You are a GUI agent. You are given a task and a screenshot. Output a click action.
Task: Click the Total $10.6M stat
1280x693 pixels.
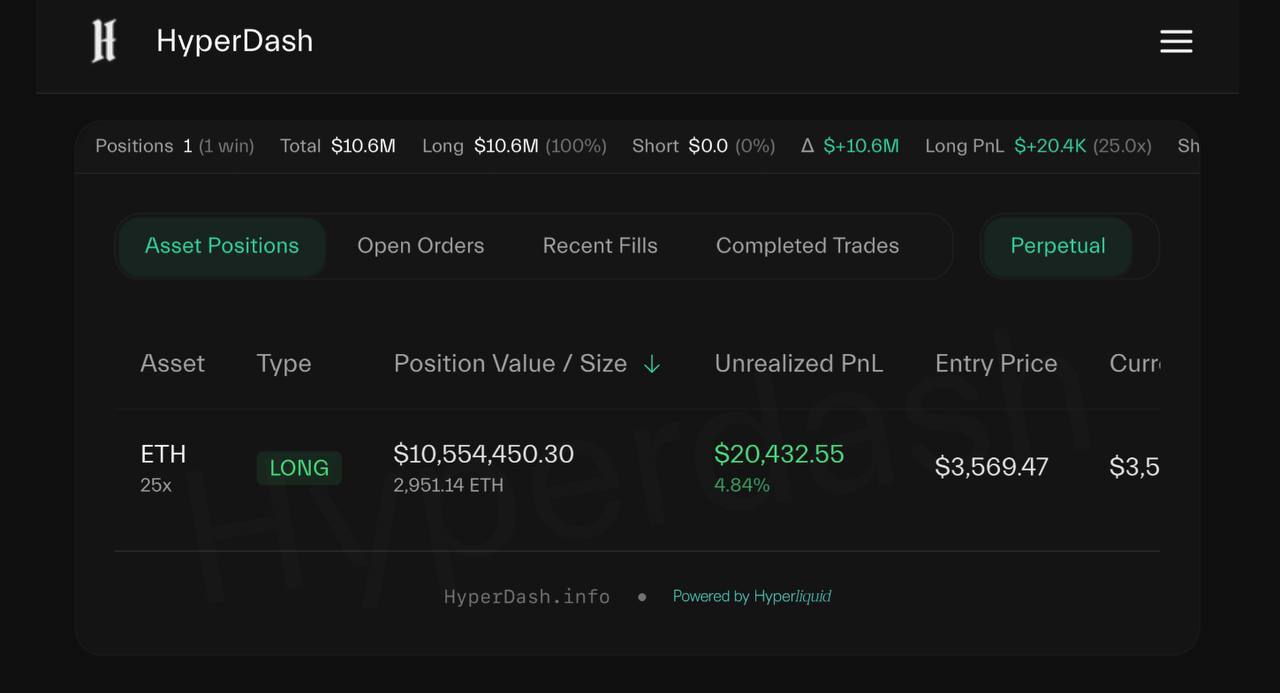[338, 146]
